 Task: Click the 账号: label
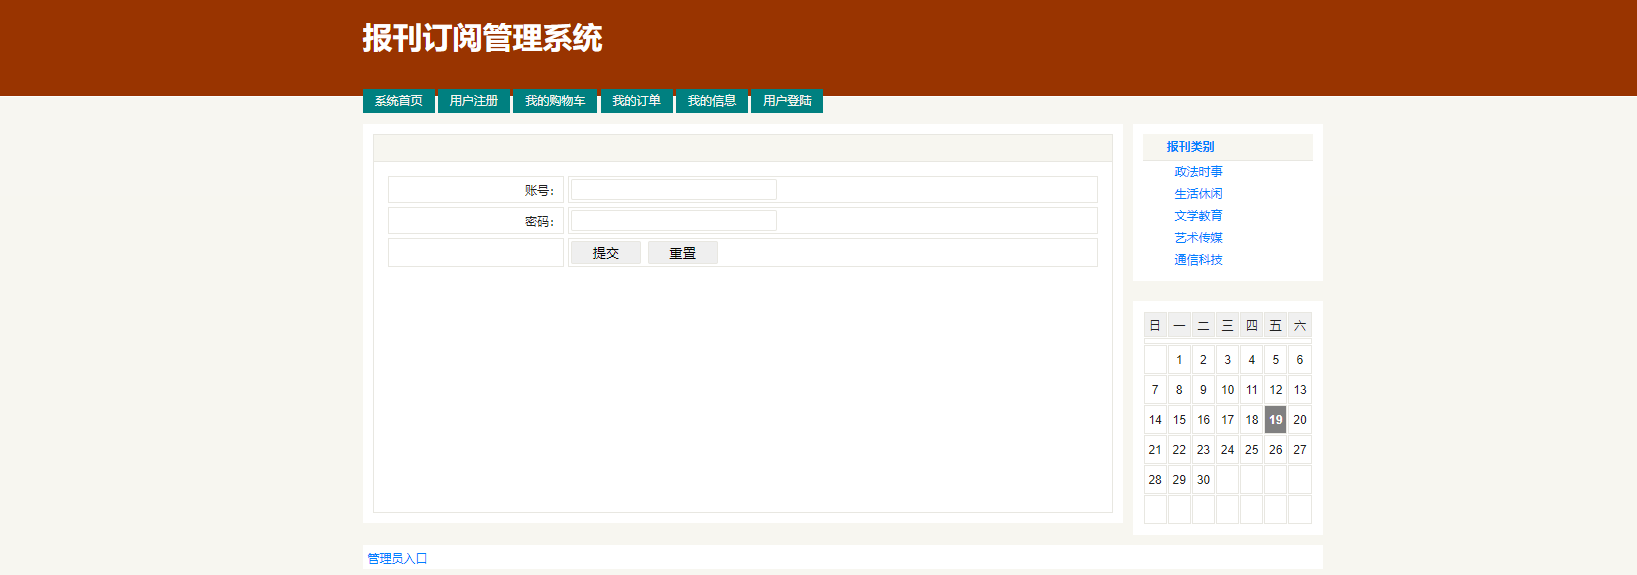click(x=539, y=191)
